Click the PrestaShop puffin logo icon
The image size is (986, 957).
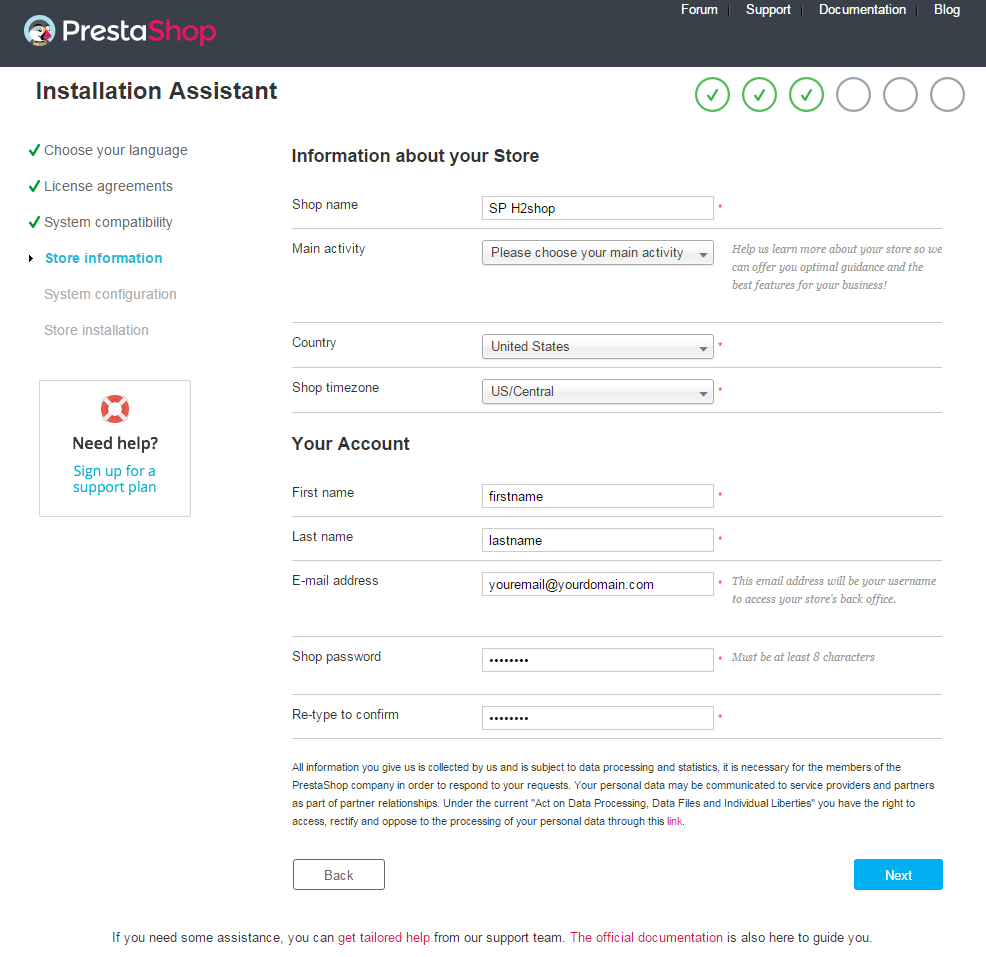39,31
